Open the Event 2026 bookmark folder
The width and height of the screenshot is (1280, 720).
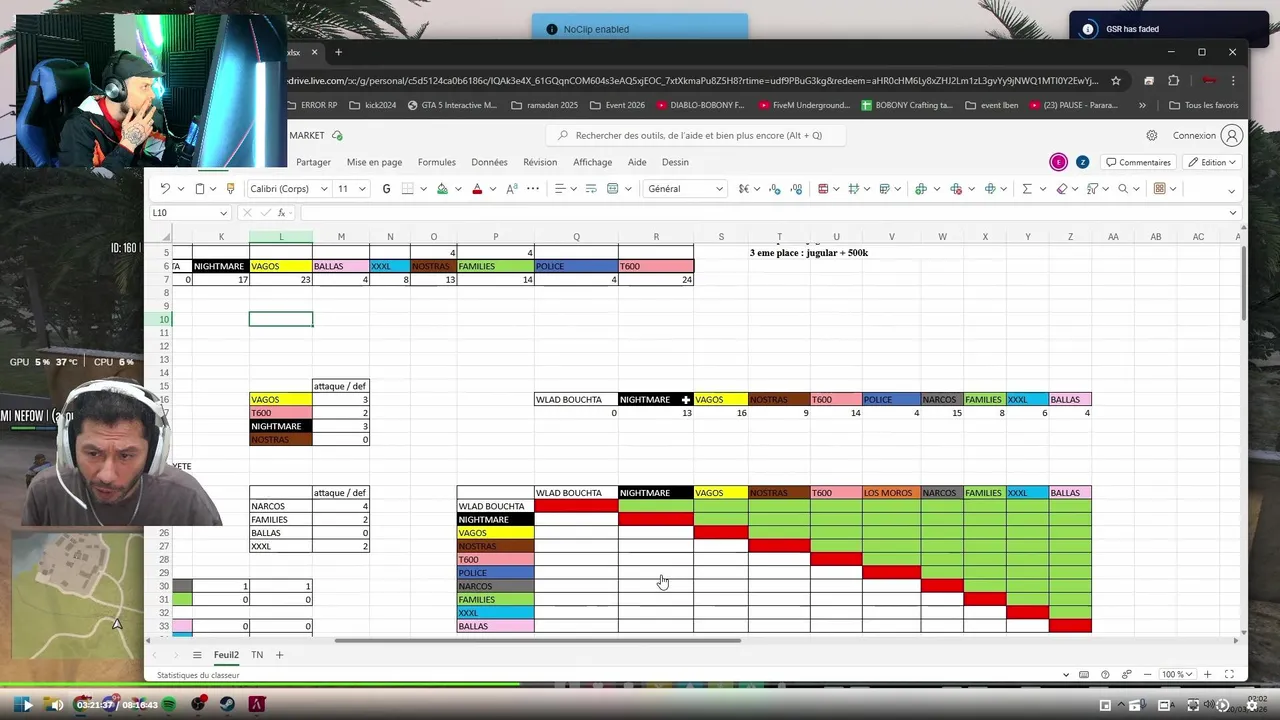tap(617, 105)
